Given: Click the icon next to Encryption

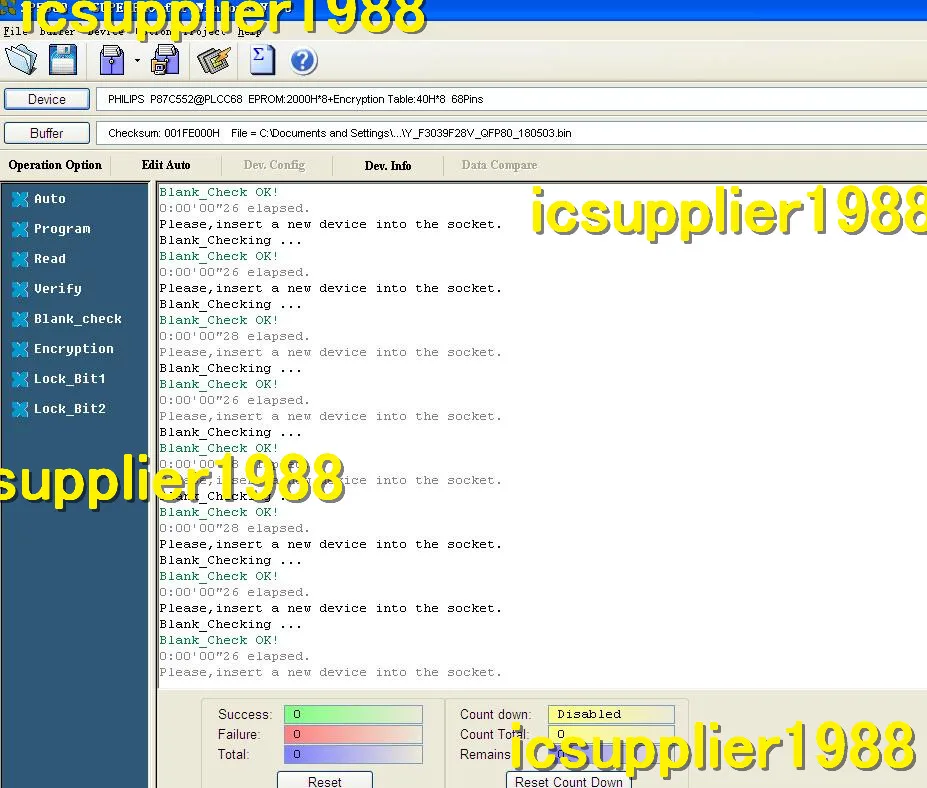Looking at the screenshot, I should pos(20,349).
